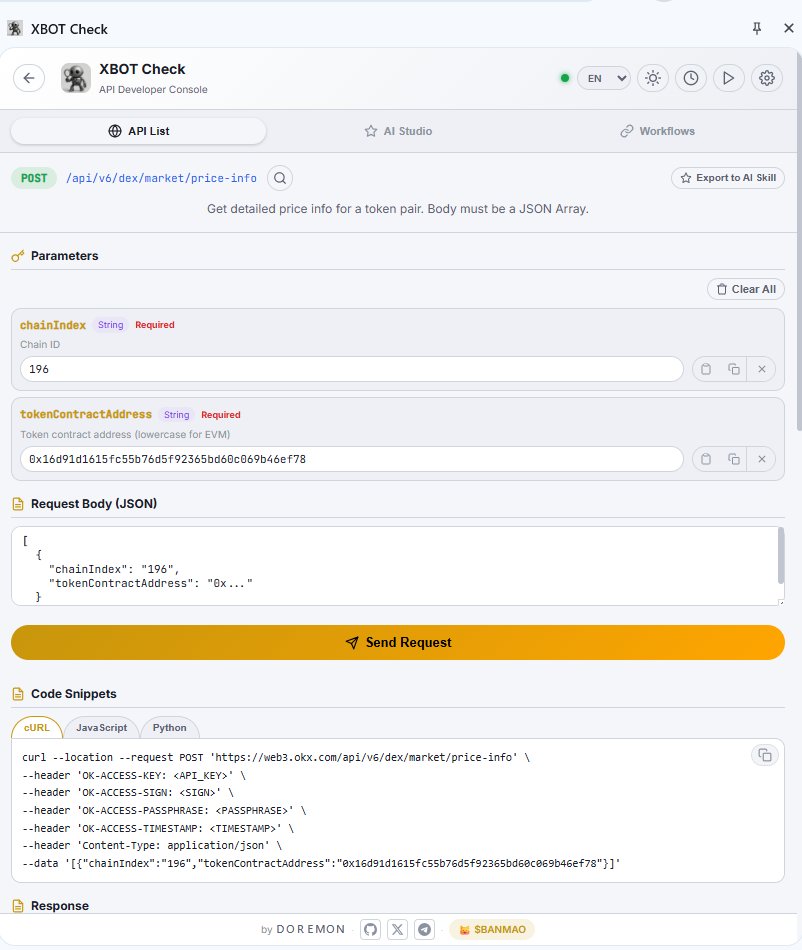Click Export to AI Skill button
Image resolution: width=802 pixels, height=950 pixels.
tap(727, 178)
